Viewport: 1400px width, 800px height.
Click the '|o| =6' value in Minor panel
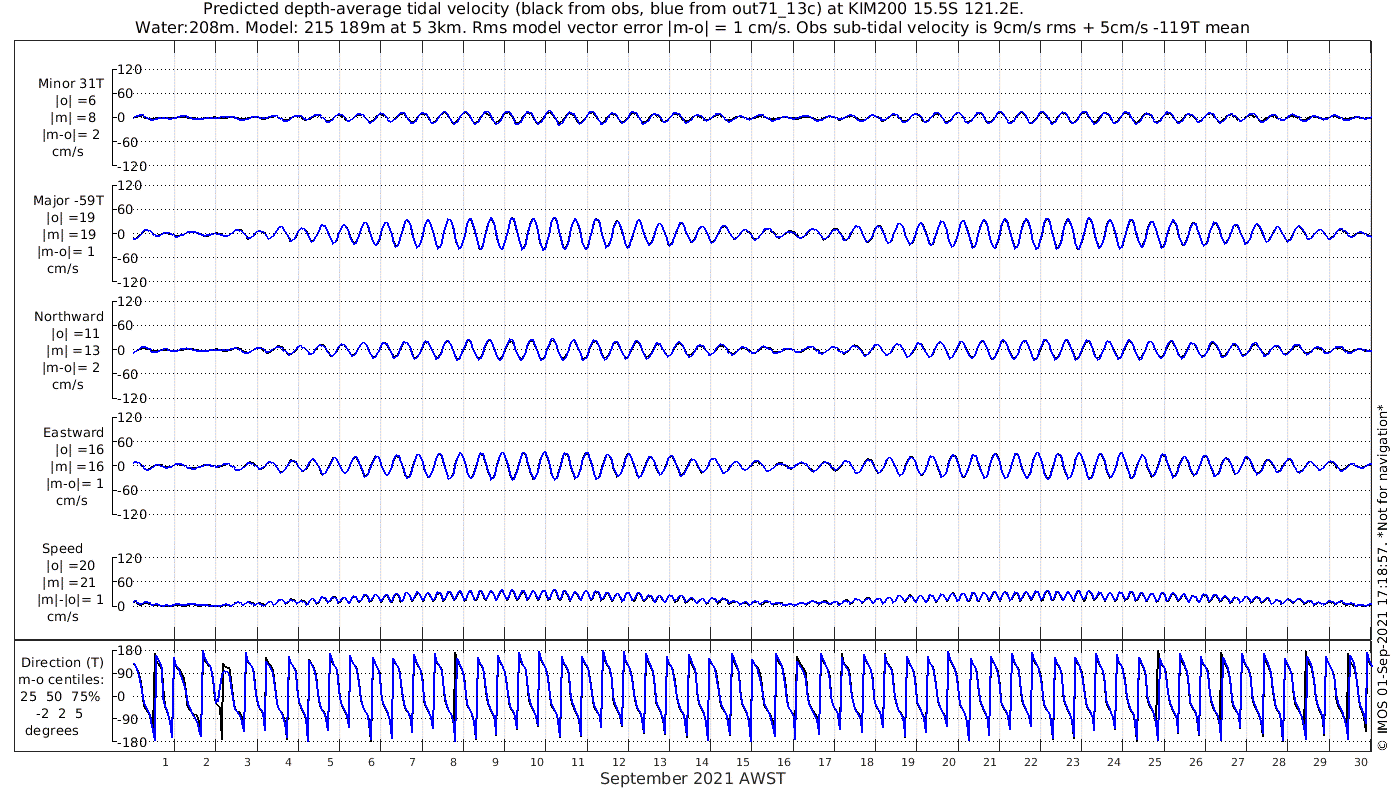click(x=76, y=101)
